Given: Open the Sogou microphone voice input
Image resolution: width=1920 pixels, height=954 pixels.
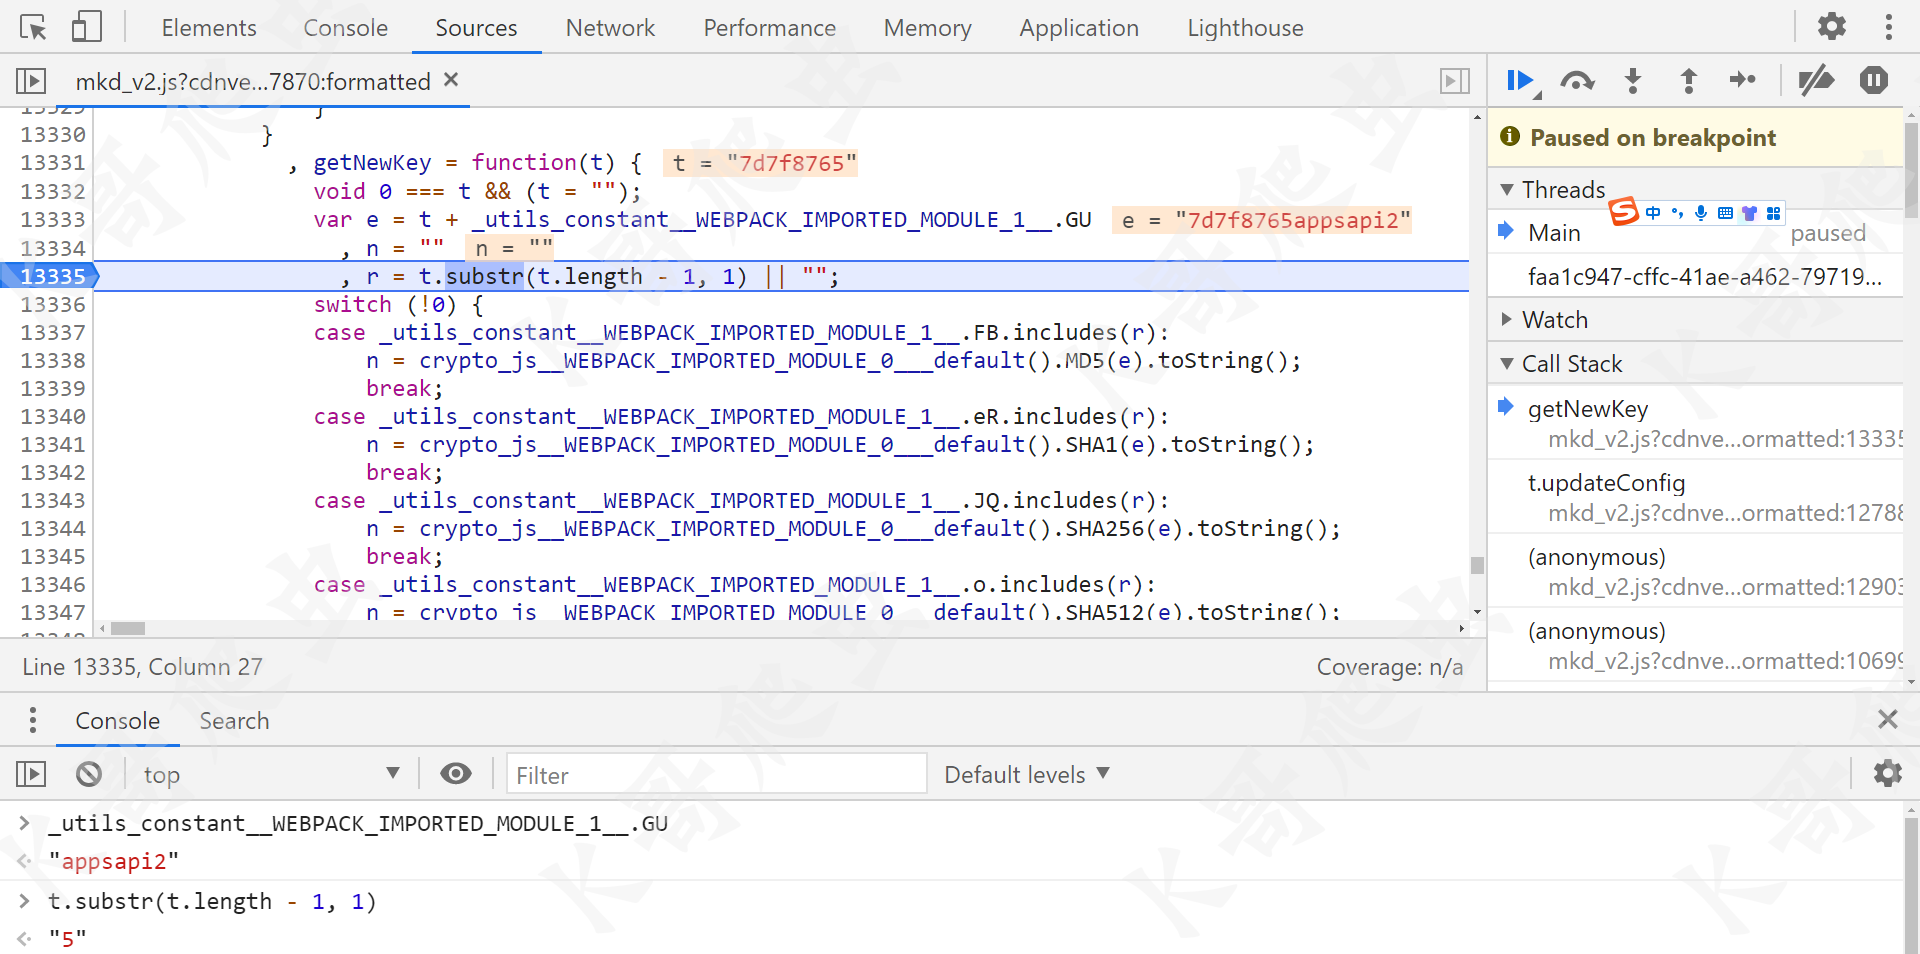Looking at the screenshot, I should (1700, 212).
